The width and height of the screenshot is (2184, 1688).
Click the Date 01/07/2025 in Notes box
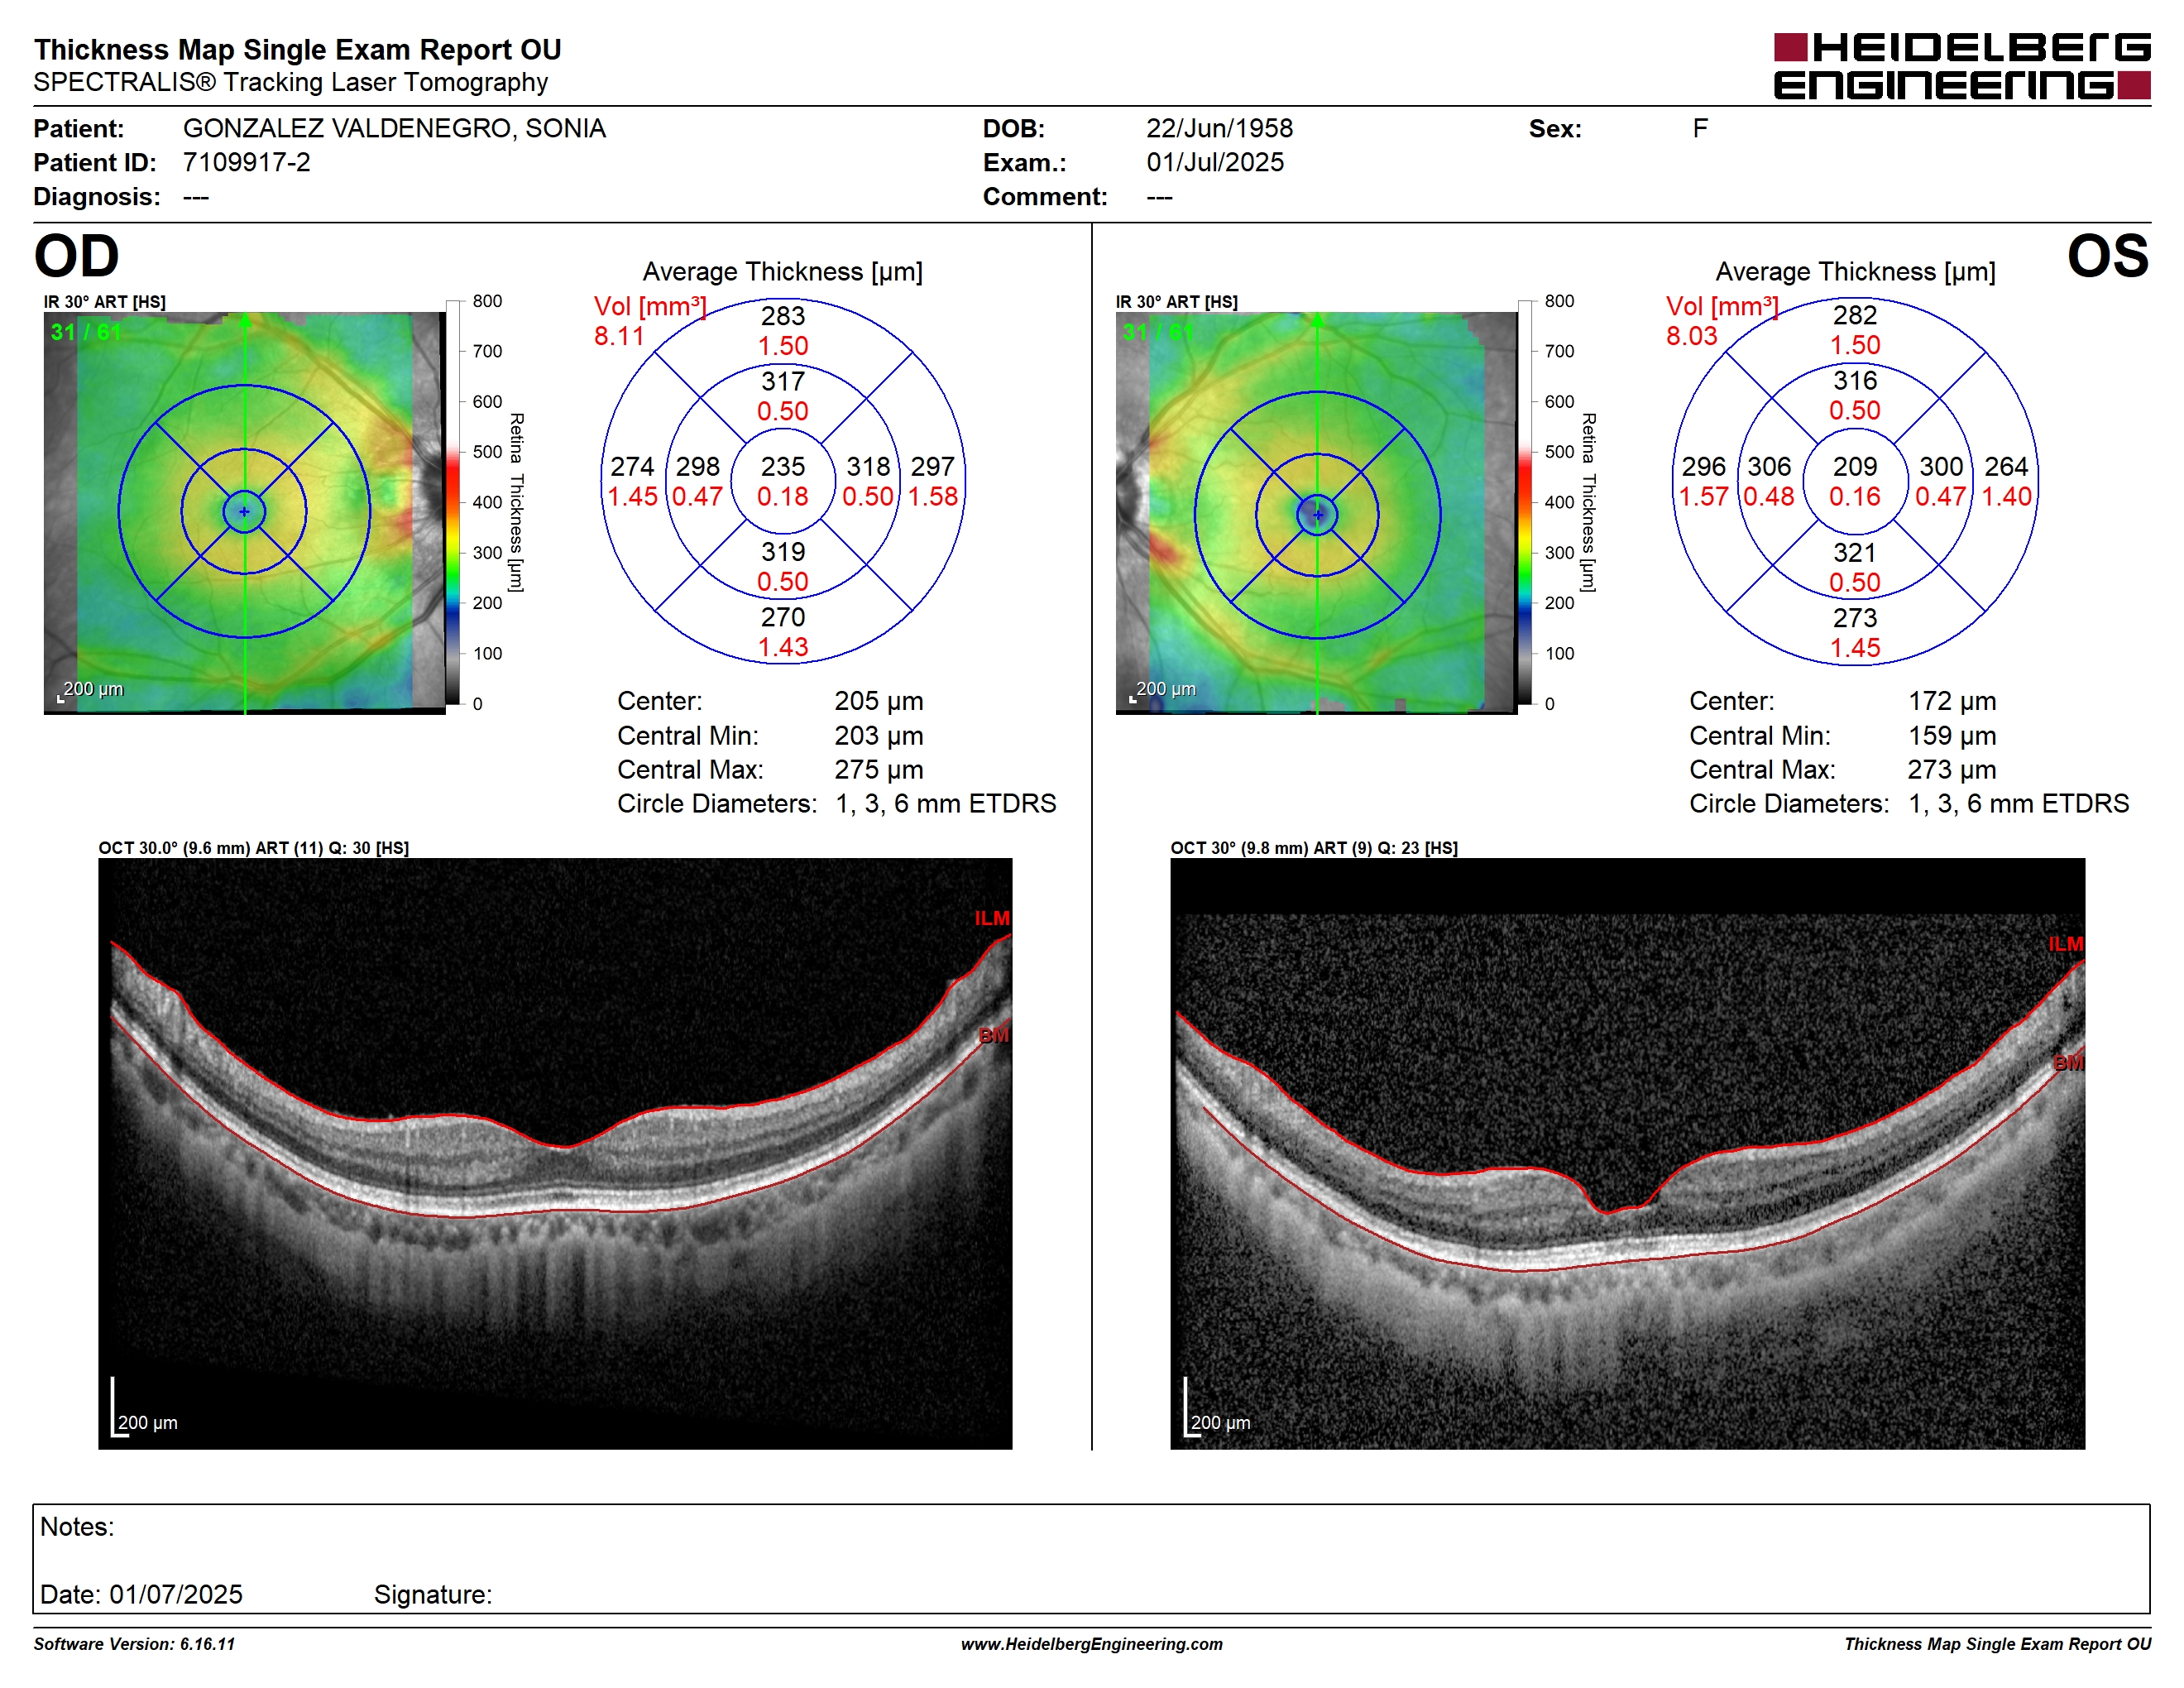[141, 1594]
